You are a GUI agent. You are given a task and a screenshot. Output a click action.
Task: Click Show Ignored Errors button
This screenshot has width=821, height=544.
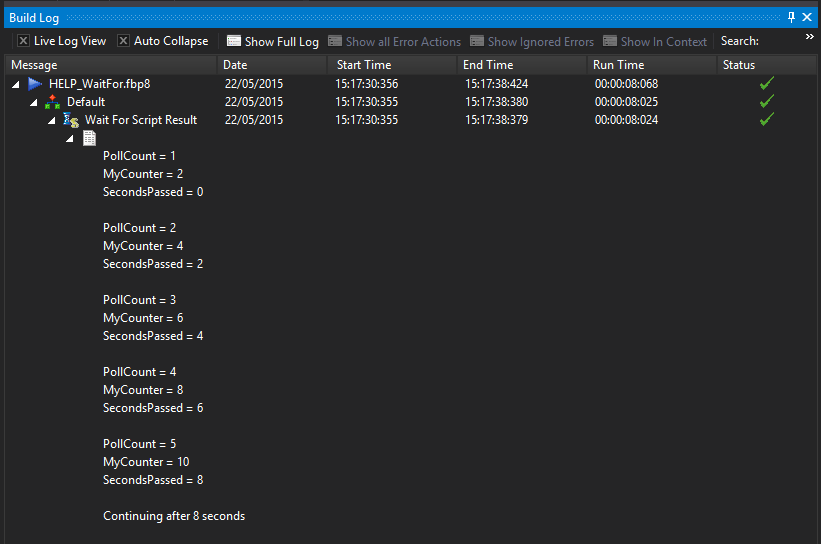click(x=532, y=41)
